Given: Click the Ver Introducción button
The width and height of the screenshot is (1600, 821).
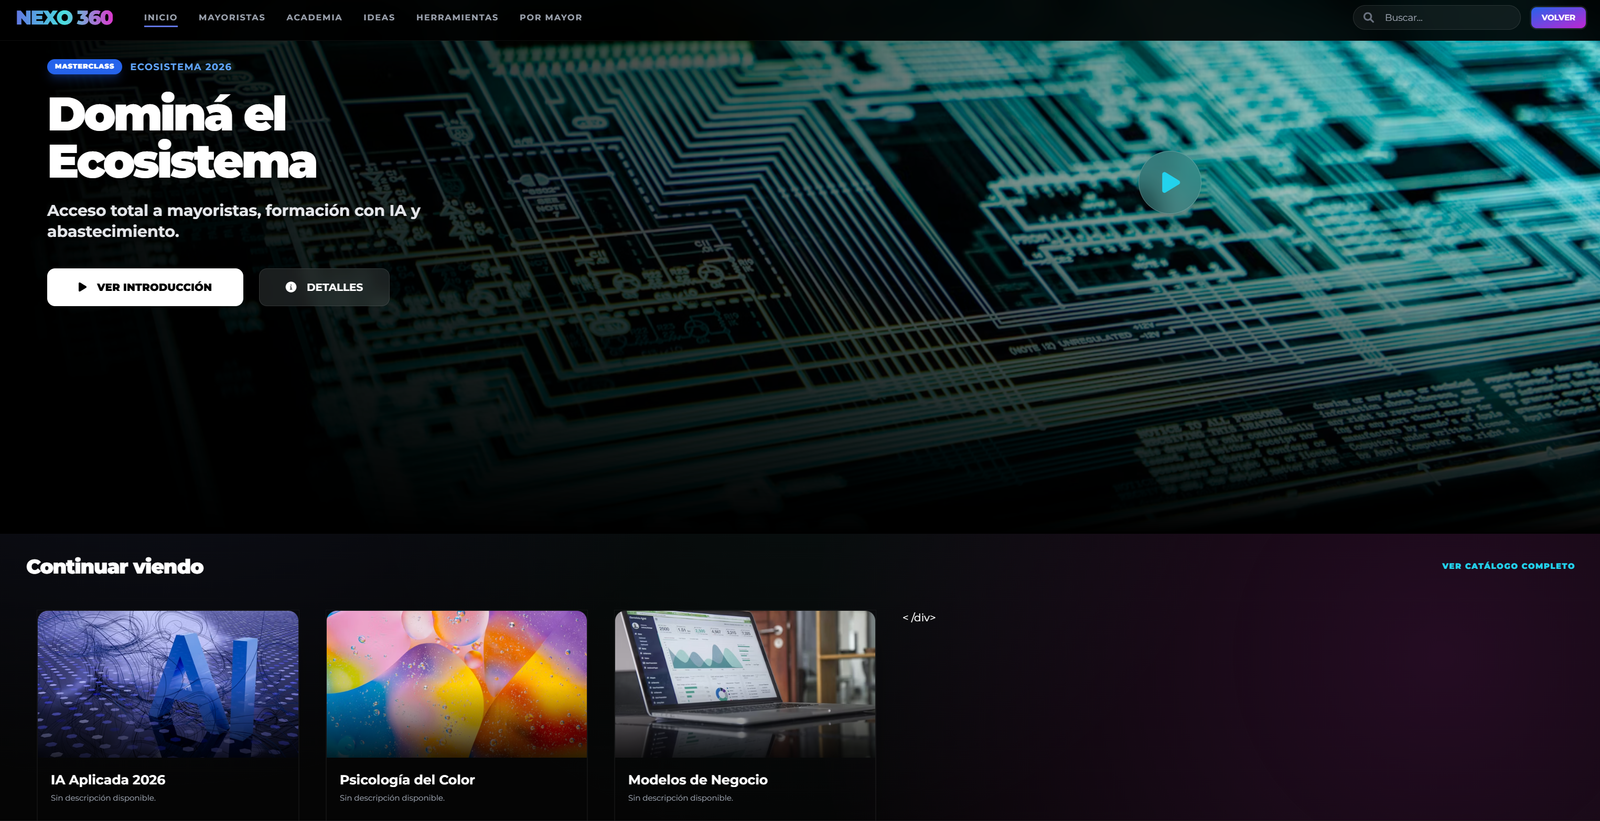Looking at the screenshot, I should 145,287.
